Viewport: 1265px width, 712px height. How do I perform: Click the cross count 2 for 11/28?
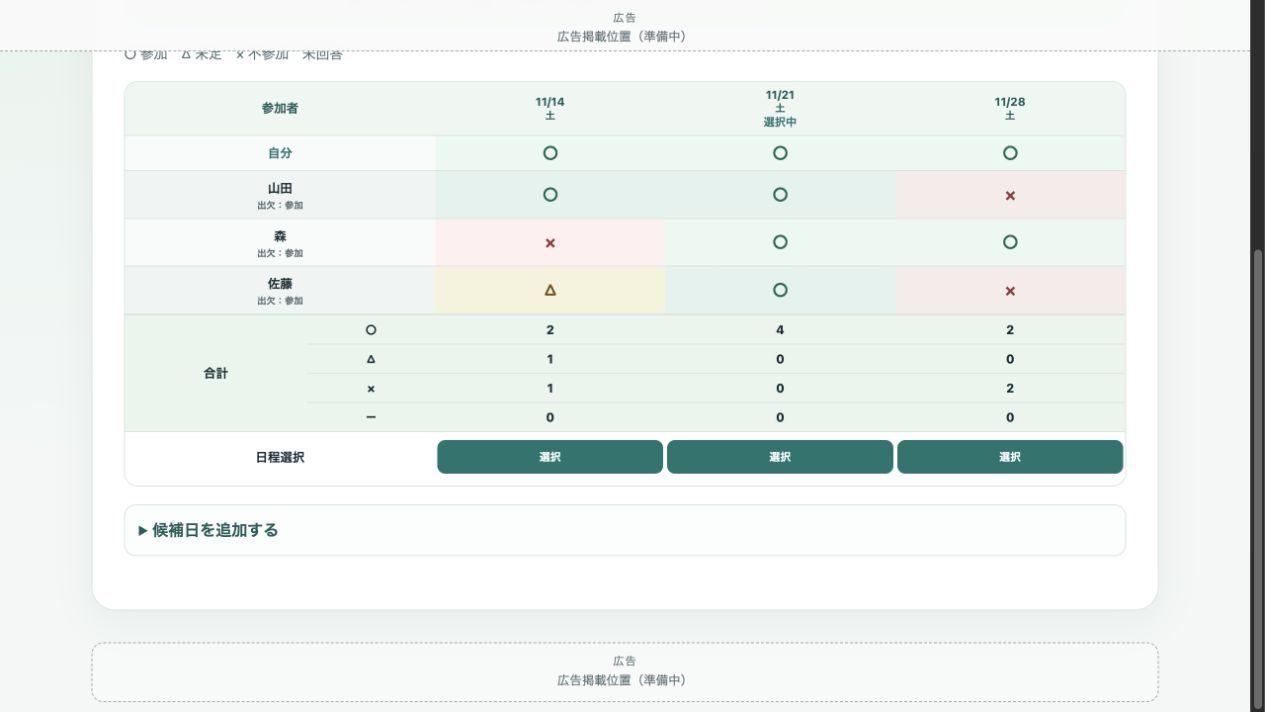1010,388
